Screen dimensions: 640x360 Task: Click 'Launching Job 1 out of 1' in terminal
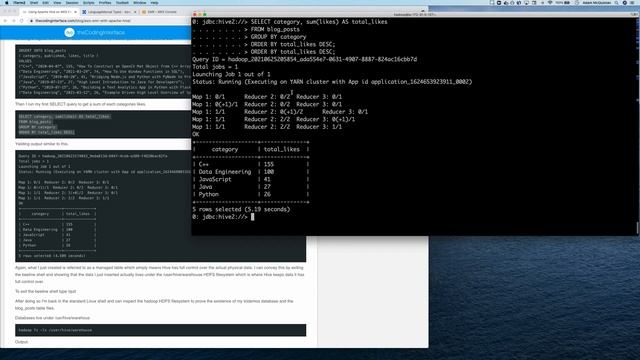coord(231,74)
